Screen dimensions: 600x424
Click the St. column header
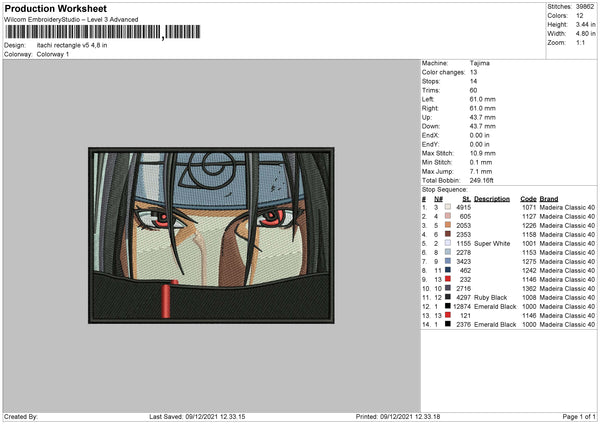point(466,199)
